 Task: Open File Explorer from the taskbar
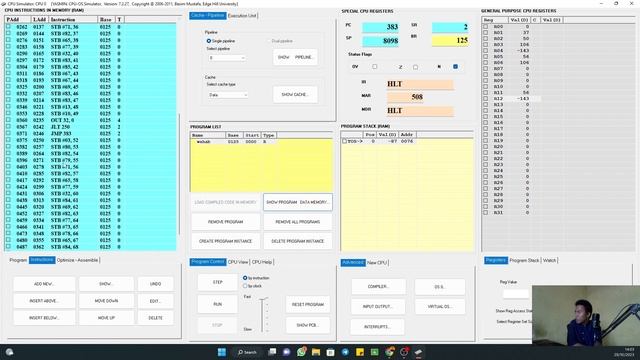[316, 352]
